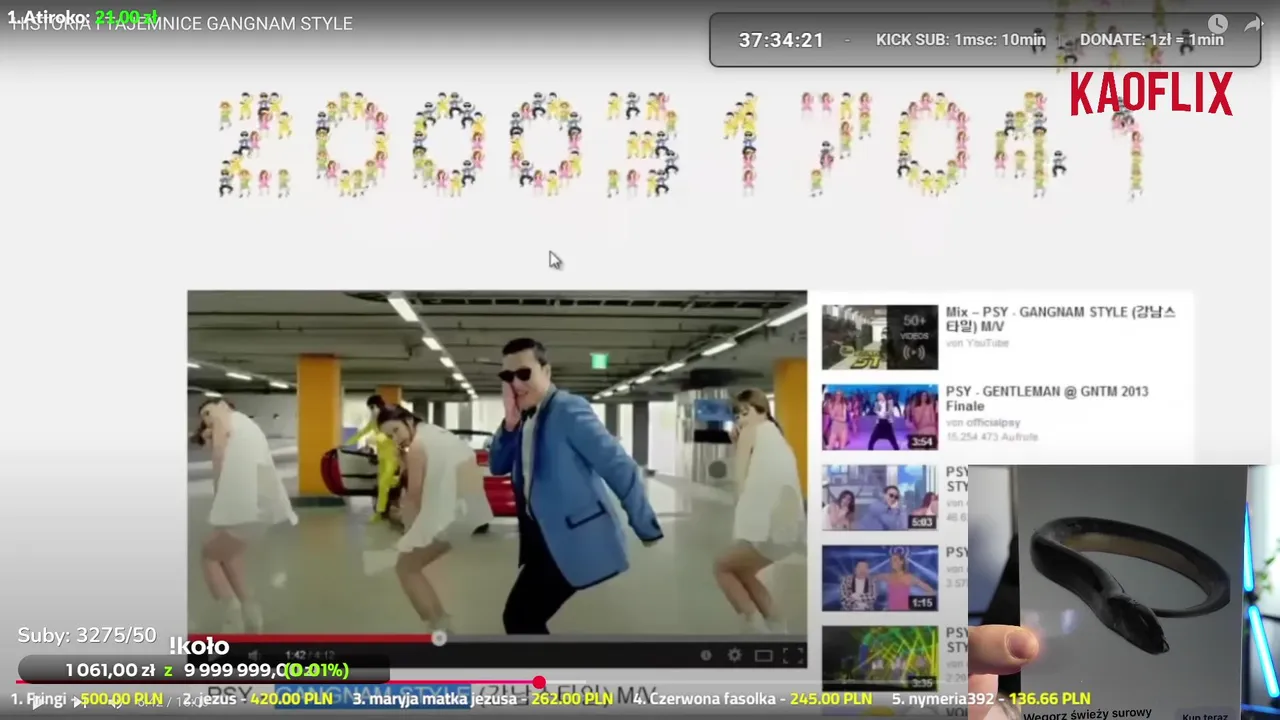Seek using the red outer progress bar handle

tap(539, 683)
